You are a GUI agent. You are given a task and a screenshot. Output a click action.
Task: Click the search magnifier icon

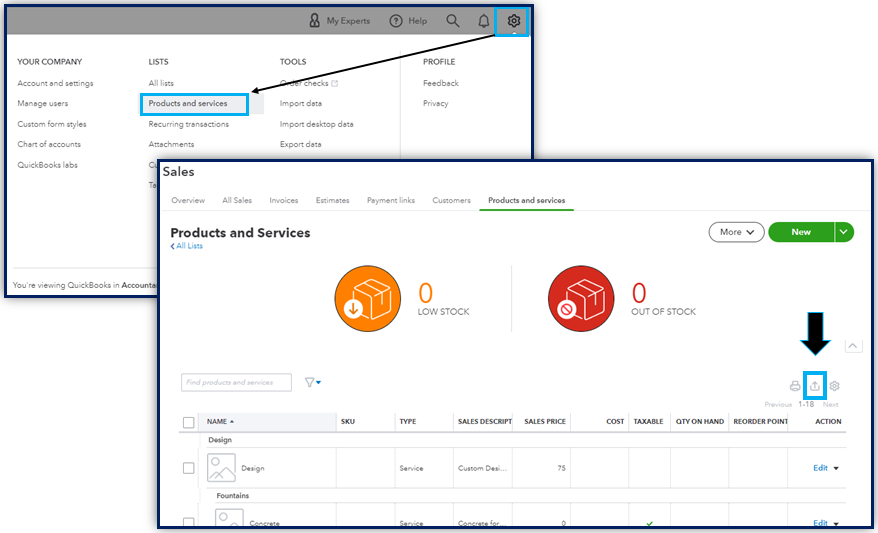[x=453, y=21]
